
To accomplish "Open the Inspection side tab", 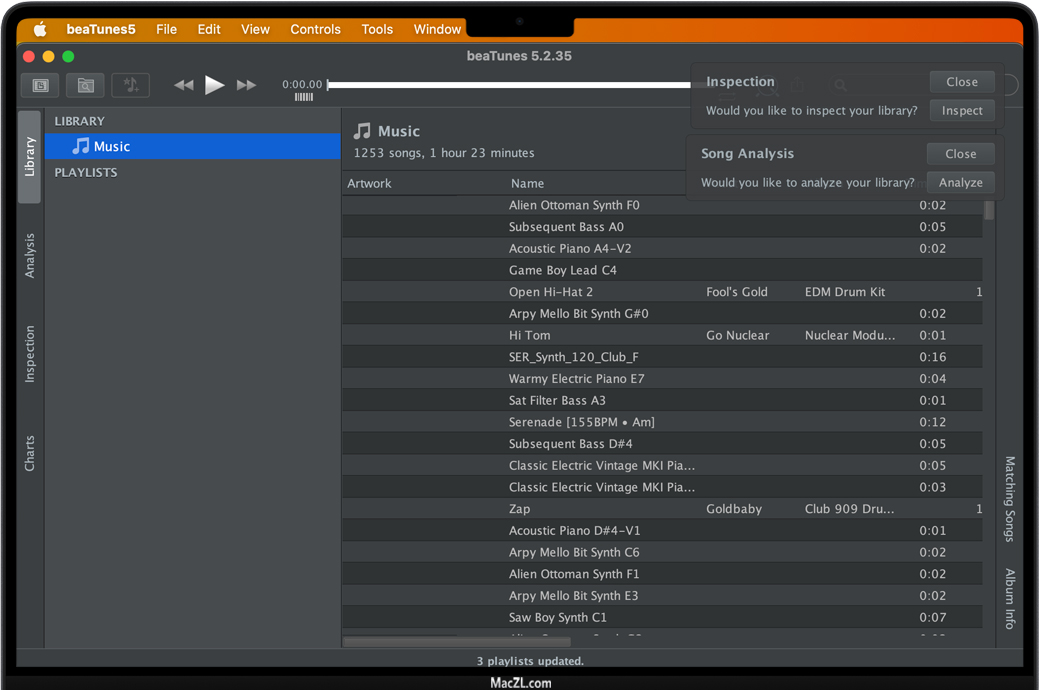I will coord(30,354).
